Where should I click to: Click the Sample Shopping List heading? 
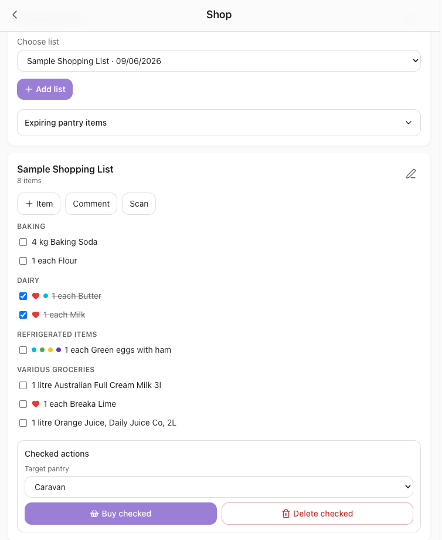[x=65, y=169]
